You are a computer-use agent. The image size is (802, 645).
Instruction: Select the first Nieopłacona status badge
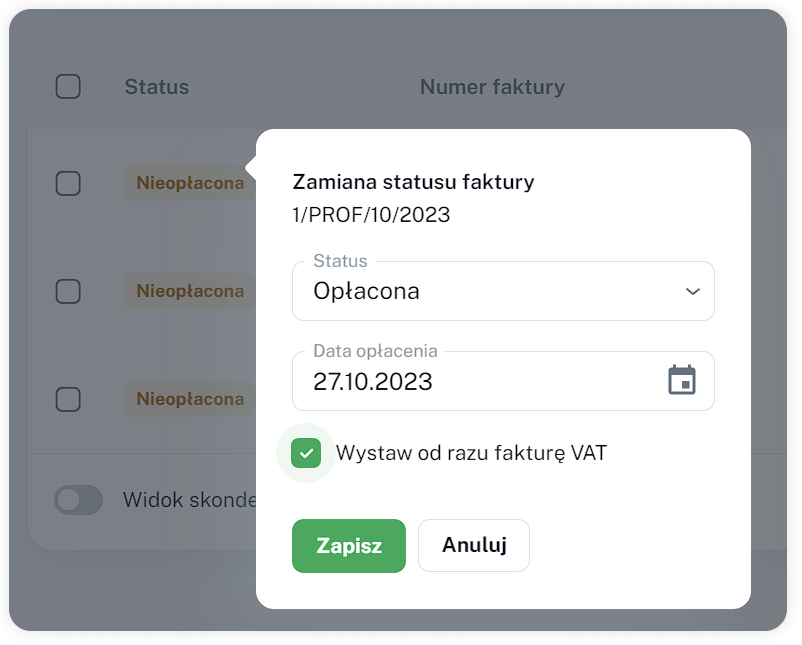(x=188, y=183)
